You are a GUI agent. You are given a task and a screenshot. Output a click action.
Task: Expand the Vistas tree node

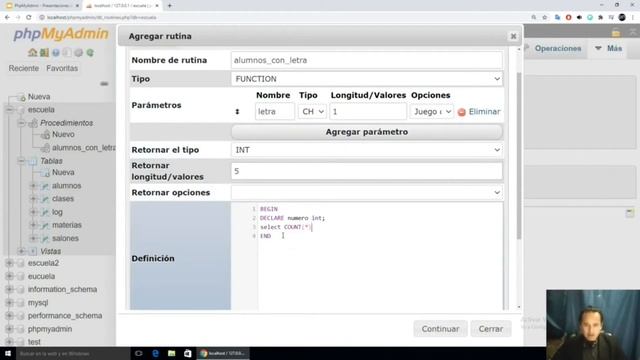click(21, 251)
